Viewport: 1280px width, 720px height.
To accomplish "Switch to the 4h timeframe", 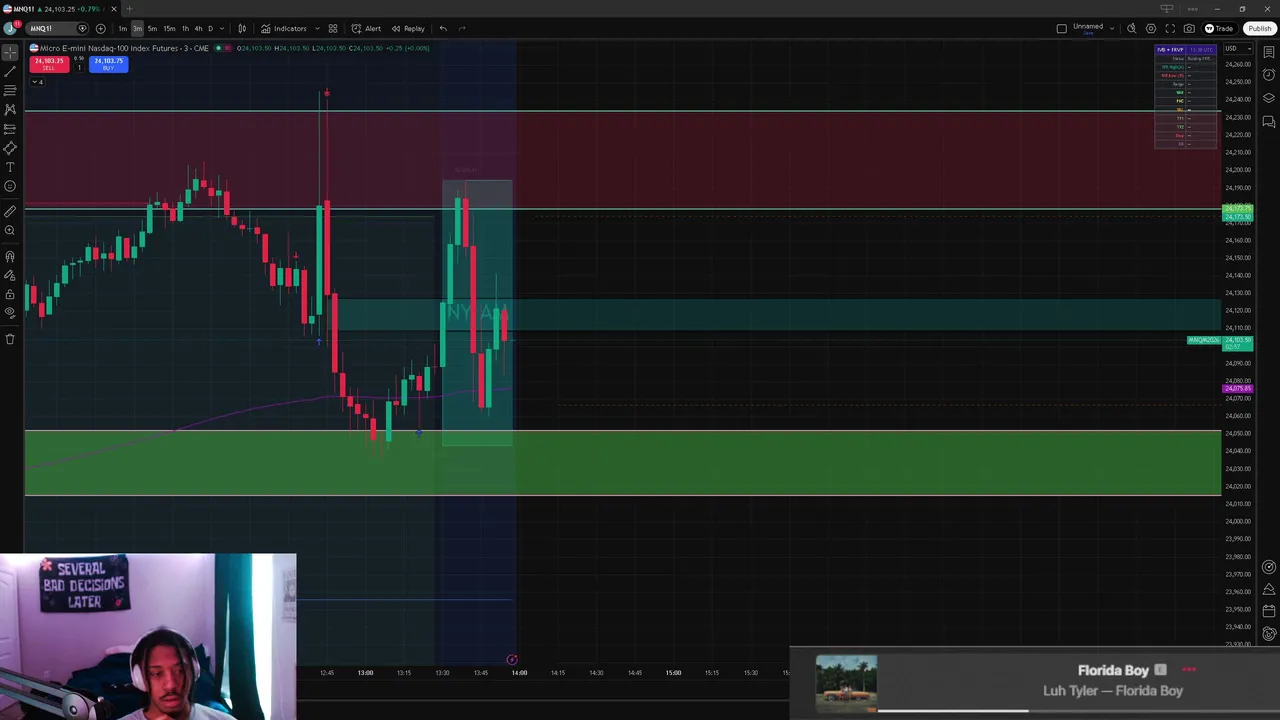I will coord(198,28).
